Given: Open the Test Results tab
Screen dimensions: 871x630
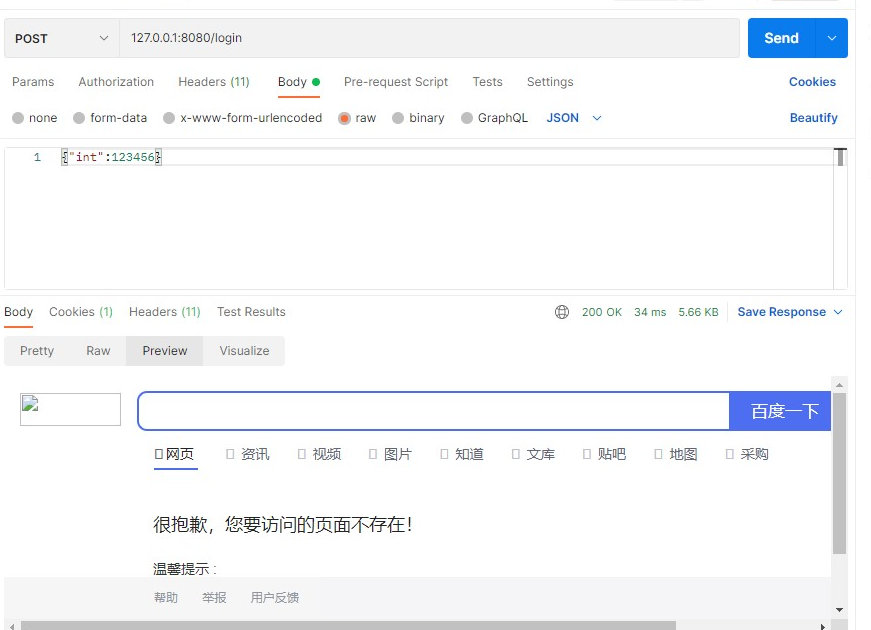Looking at the screenshot, I should [x=251, y=312].
